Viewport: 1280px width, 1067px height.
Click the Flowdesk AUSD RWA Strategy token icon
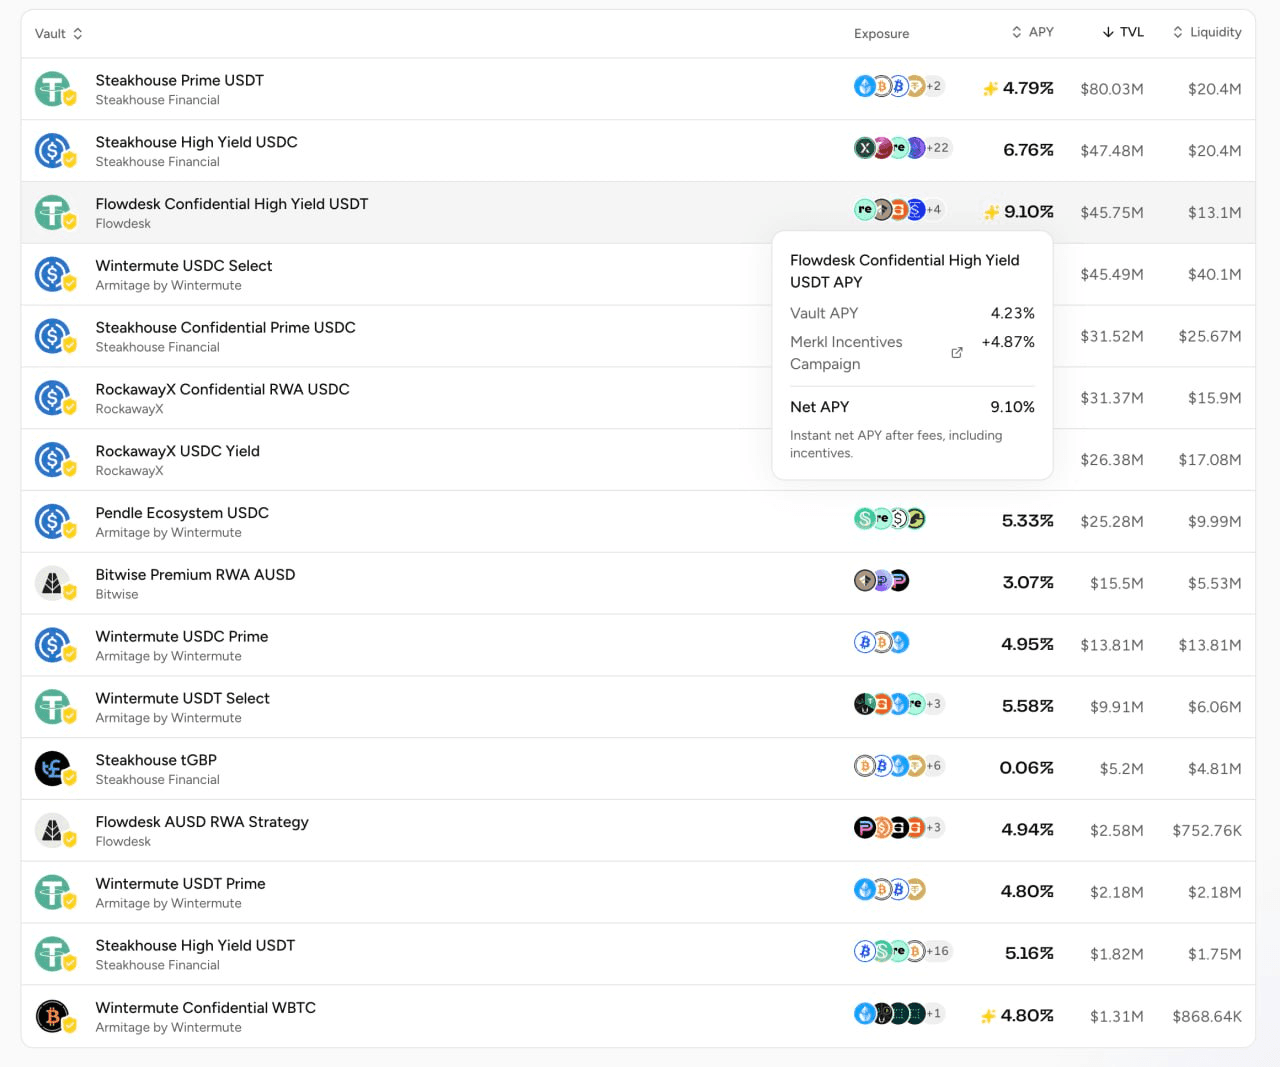(53, 831)
